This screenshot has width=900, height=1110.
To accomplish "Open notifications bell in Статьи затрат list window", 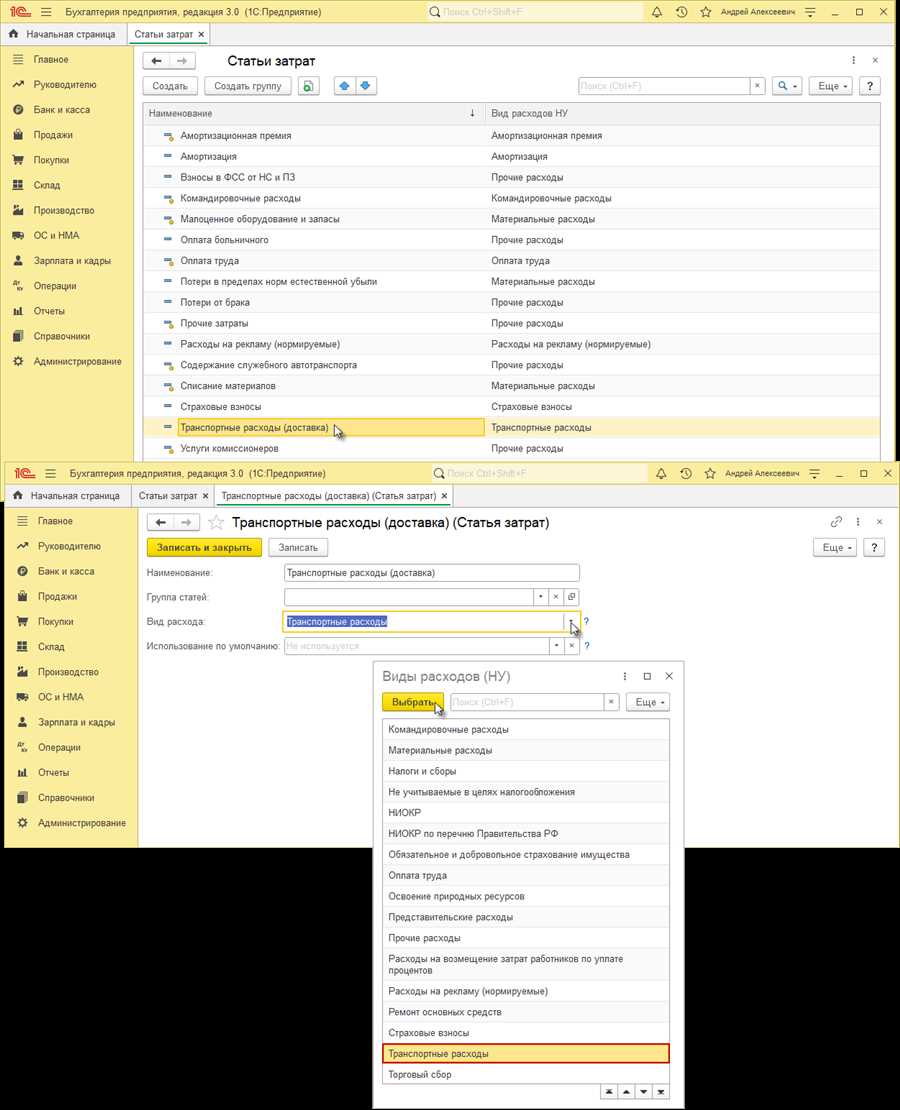I will (x=657, y=12).
